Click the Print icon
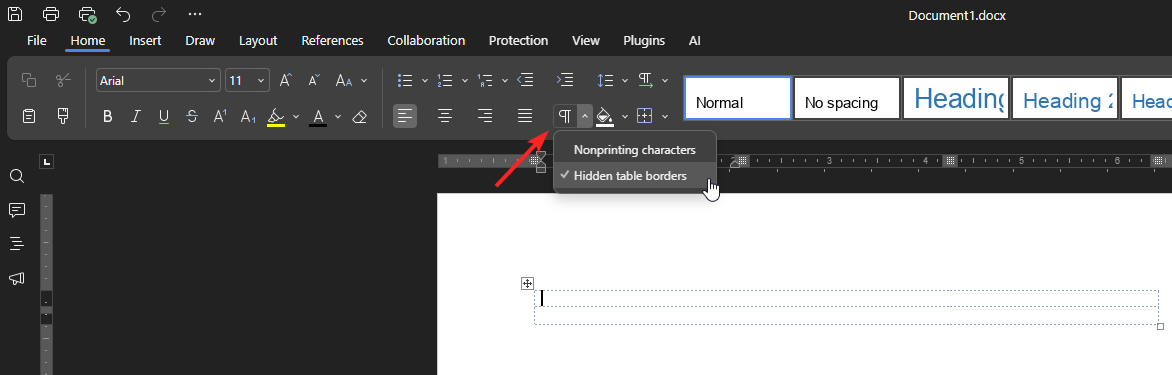This screenshot has width=1172, height=375. (51, 13)
